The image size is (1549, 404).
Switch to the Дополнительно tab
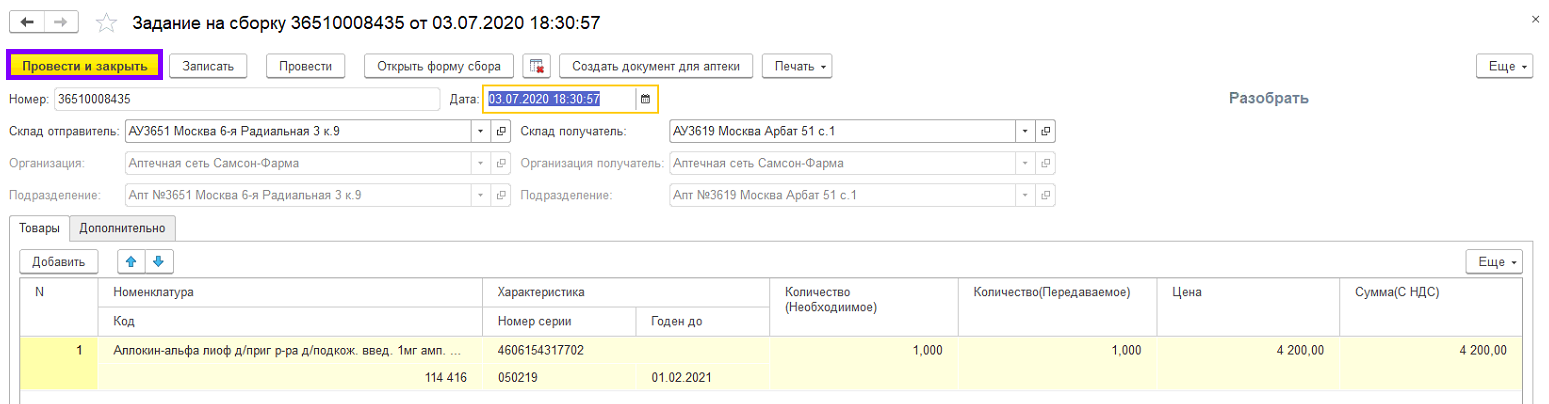[x=122, y=228]
